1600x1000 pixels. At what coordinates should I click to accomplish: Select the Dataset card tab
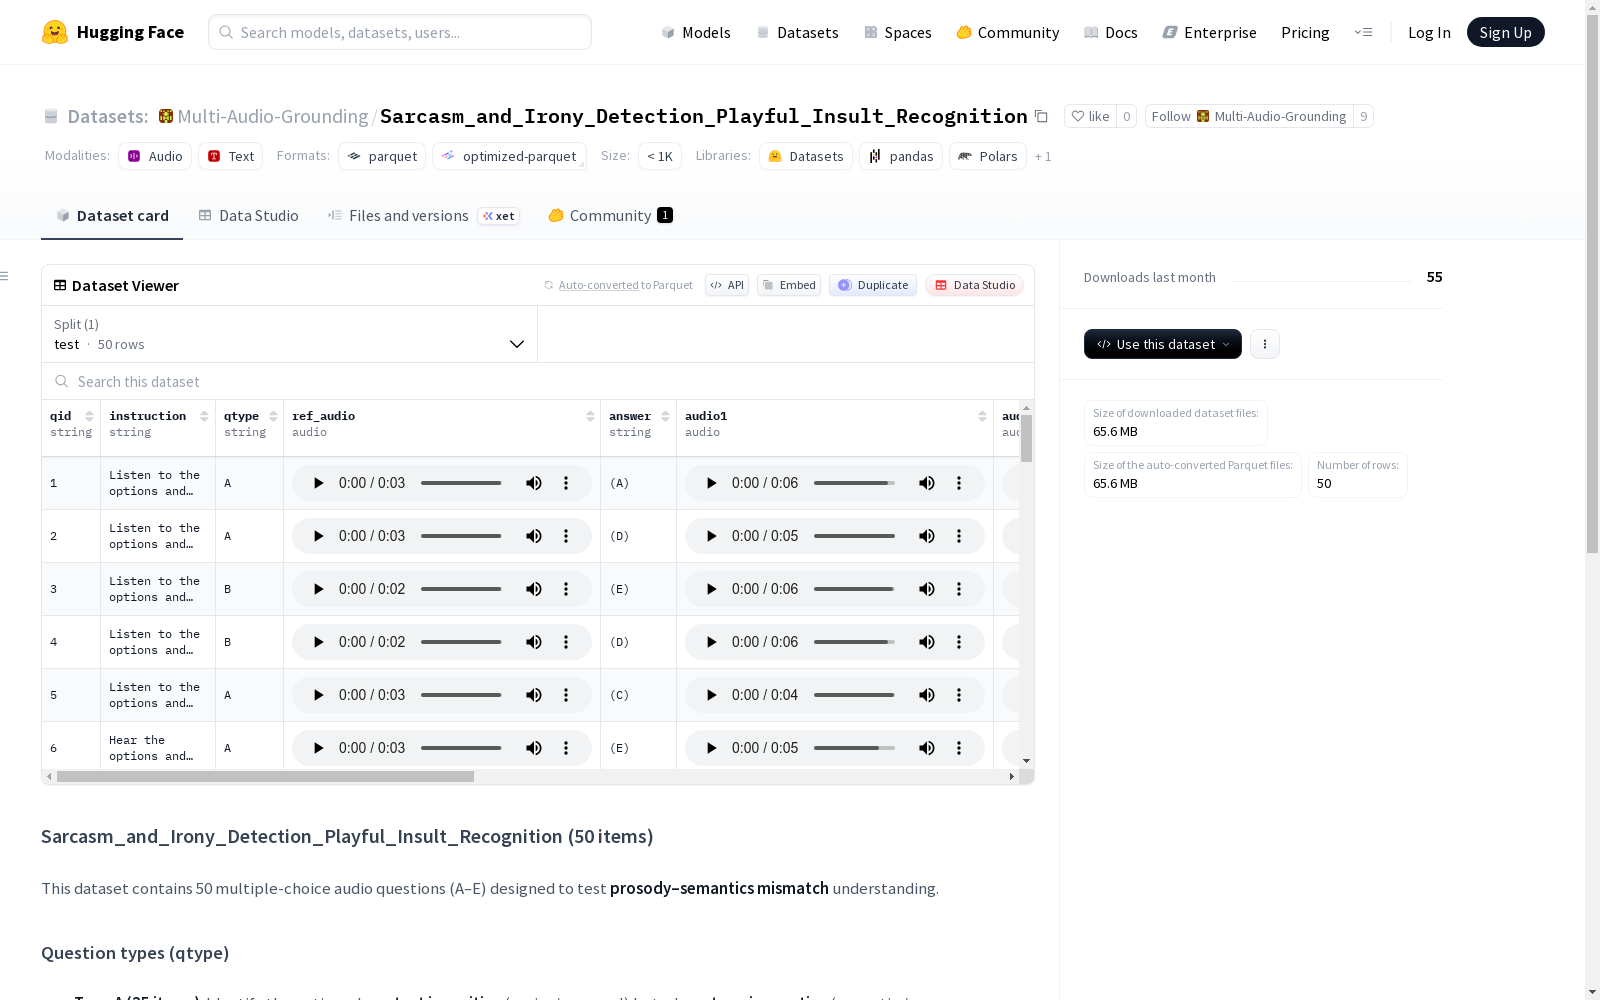click(112, 216)
